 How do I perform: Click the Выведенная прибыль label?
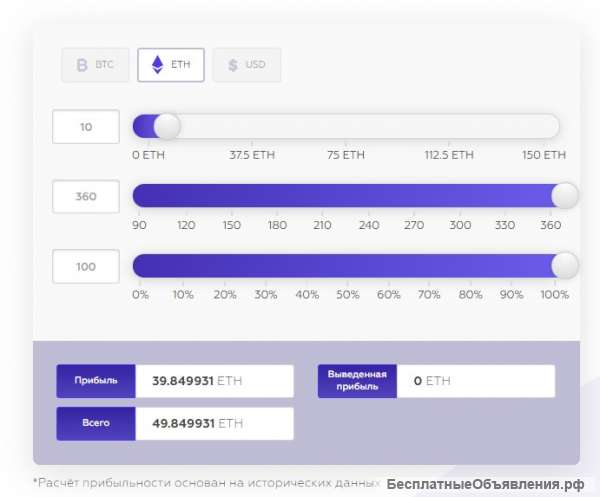(x=357, y=381)
